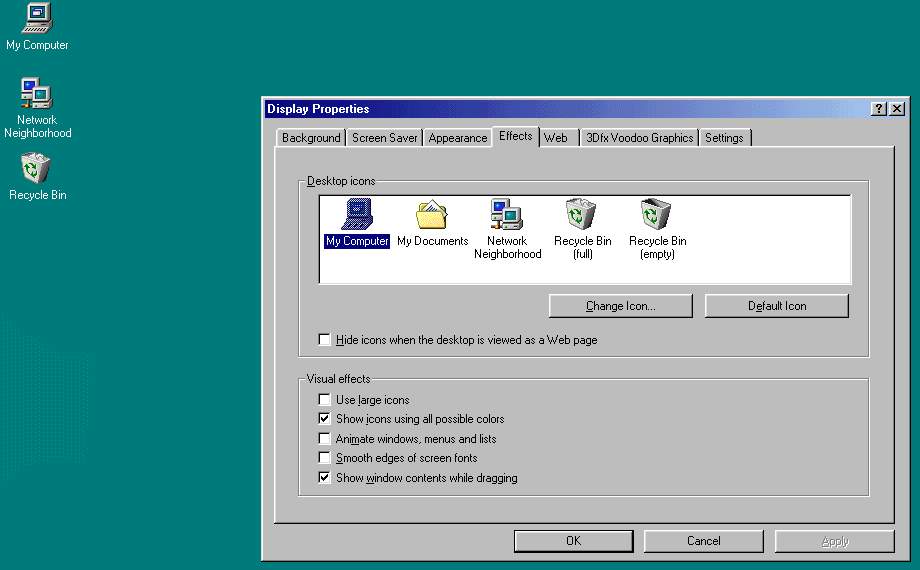Switch to the Screen Saver tab
Image resolution: width=920 pixels, height=570 pixels.
pyautogui.click(x=384, y=138)
